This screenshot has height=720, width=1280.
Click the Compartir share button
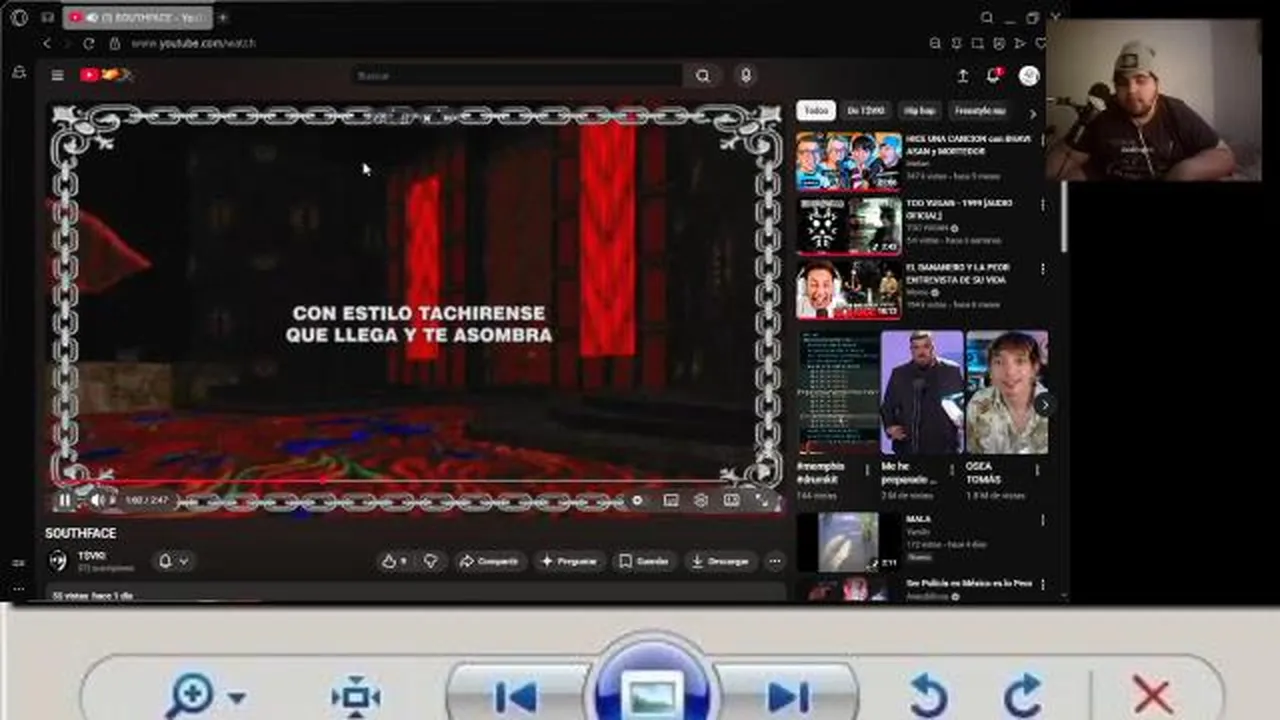489,562
